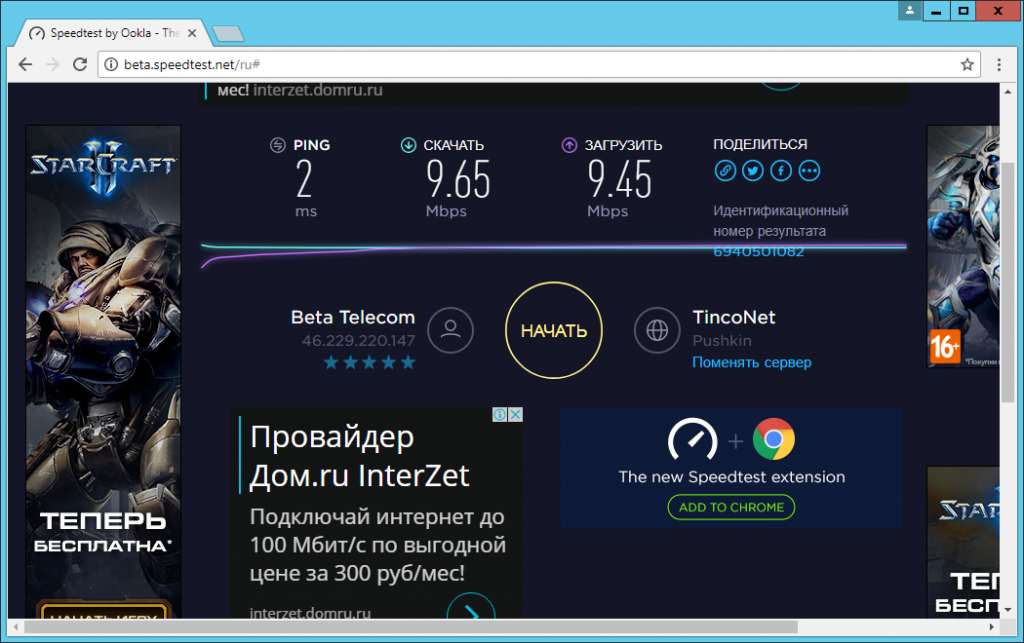Start test with НАЧАТЬ button
Viewport: 1024px width, 643px height.
554,330
